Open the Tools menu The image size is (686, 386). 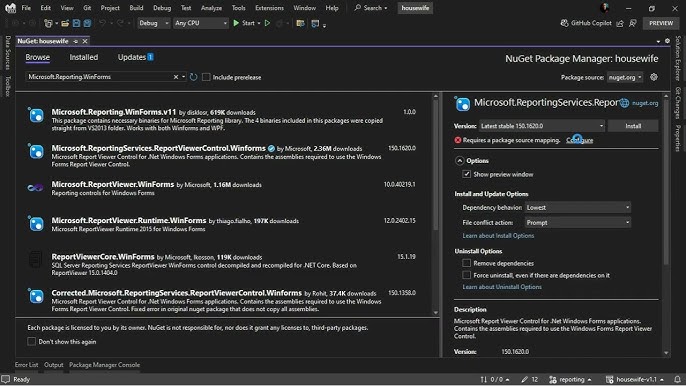238,8
